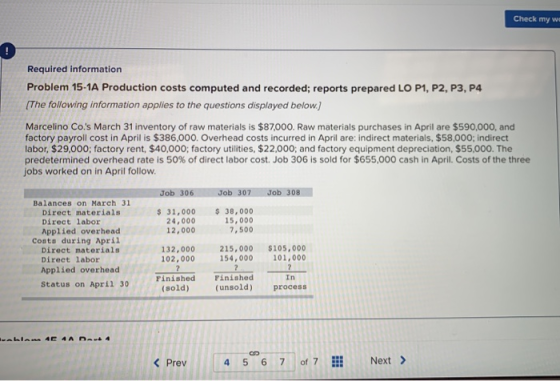This screenshot has height=381, width=560.
Task: Select the $ 38,000 direct materials cell
Action: (x=234, y=211)
